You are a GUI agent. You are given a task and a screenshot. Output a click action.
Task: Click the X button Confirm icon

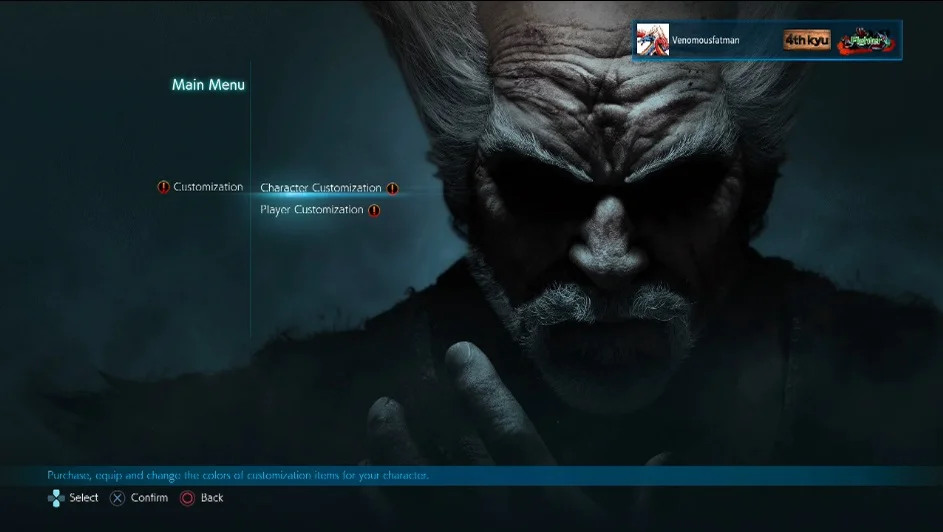point(117,498)
